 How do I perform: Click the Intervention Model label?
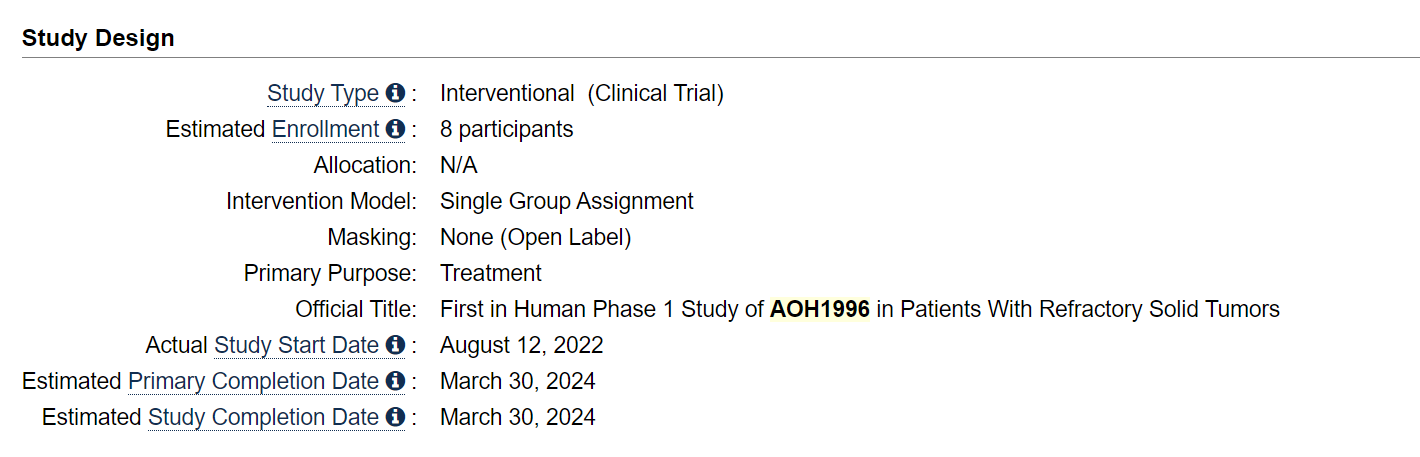click(321, 202)
